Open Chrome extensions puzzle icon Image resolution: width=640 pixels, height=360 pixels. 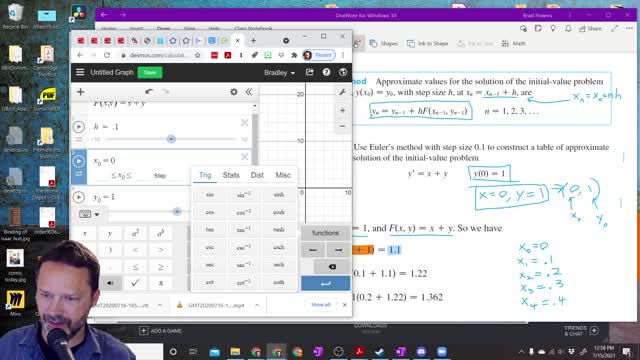tap(294, 55)
